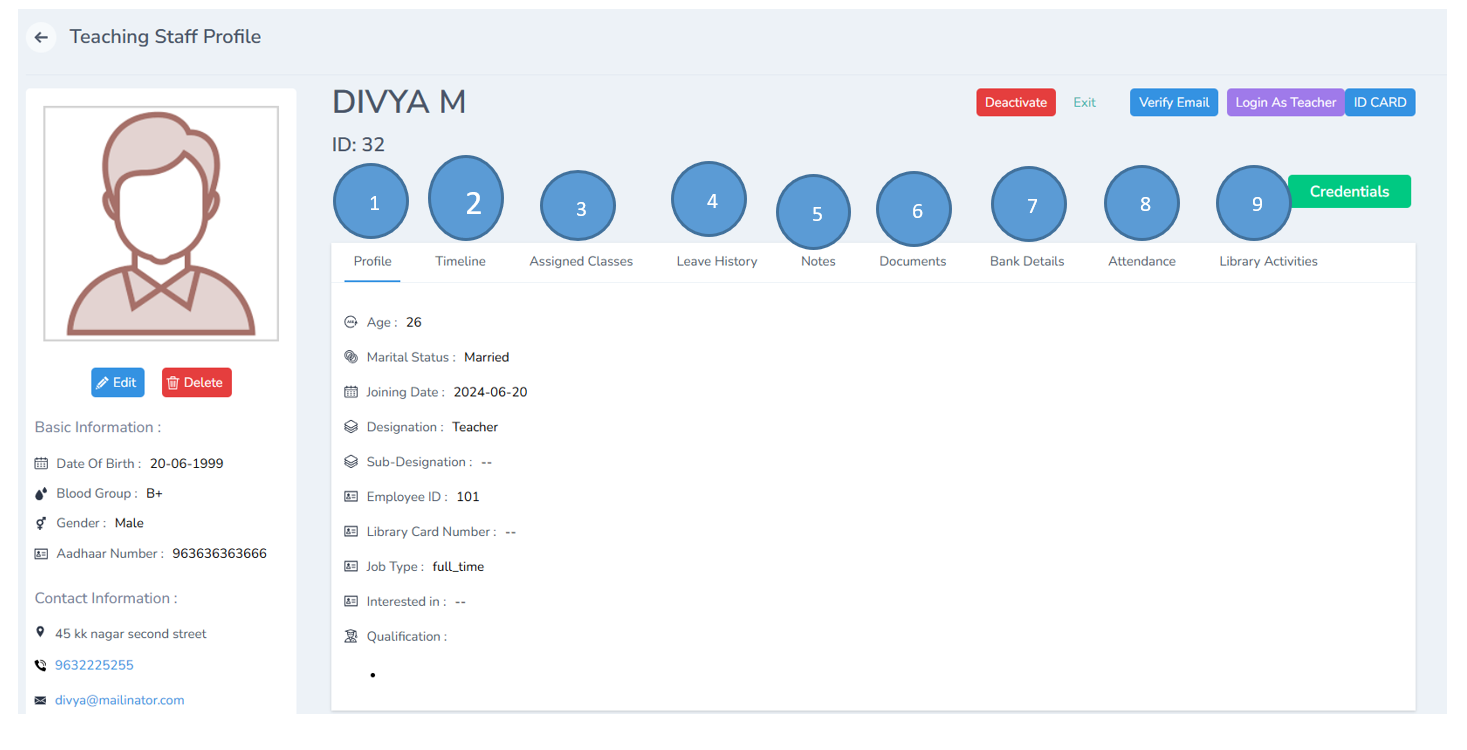Switch to the Timeline tab
Image resolution: width=1467 pixels, height=750 pixels.
(x=460, y=261)
